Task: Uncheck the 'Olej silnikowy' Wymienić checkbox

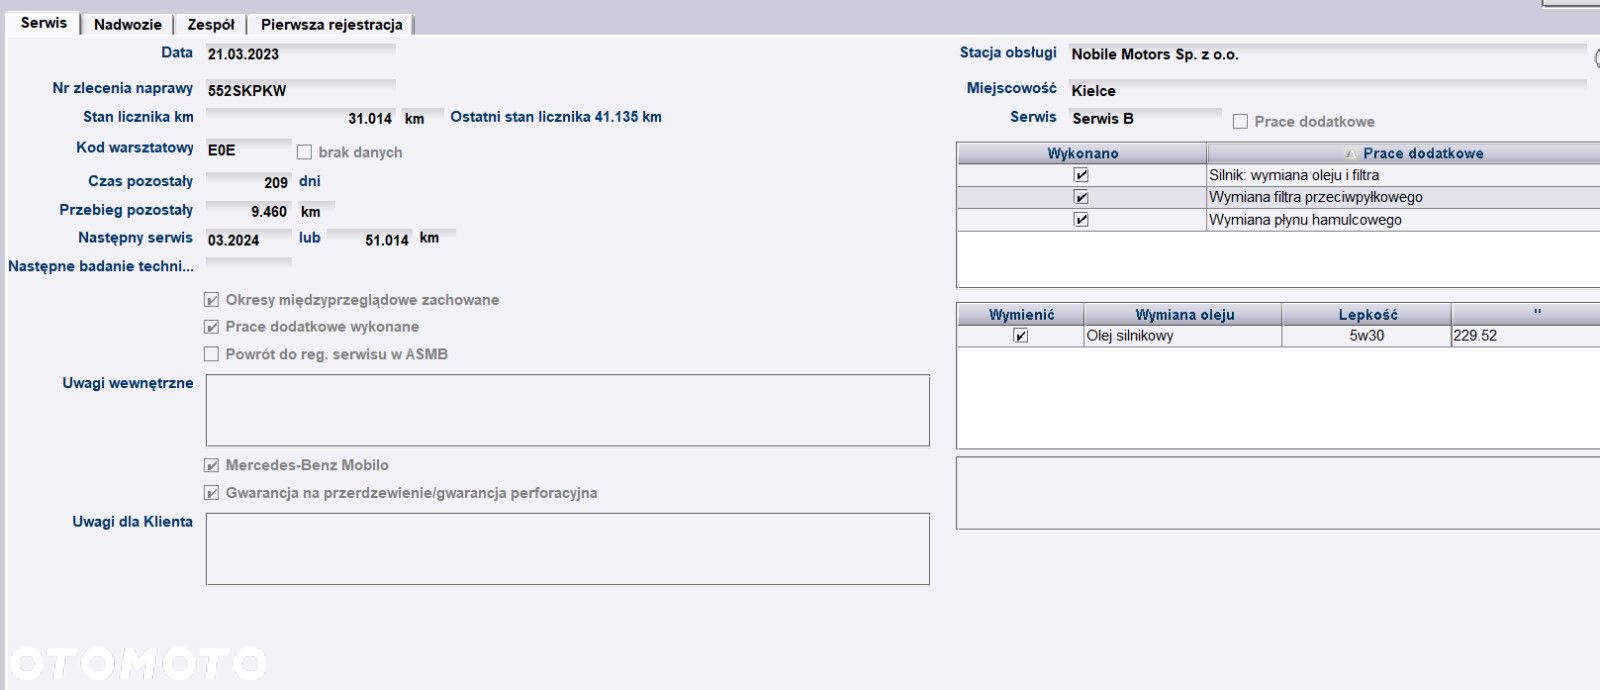Action: (x=1020, y=336)
